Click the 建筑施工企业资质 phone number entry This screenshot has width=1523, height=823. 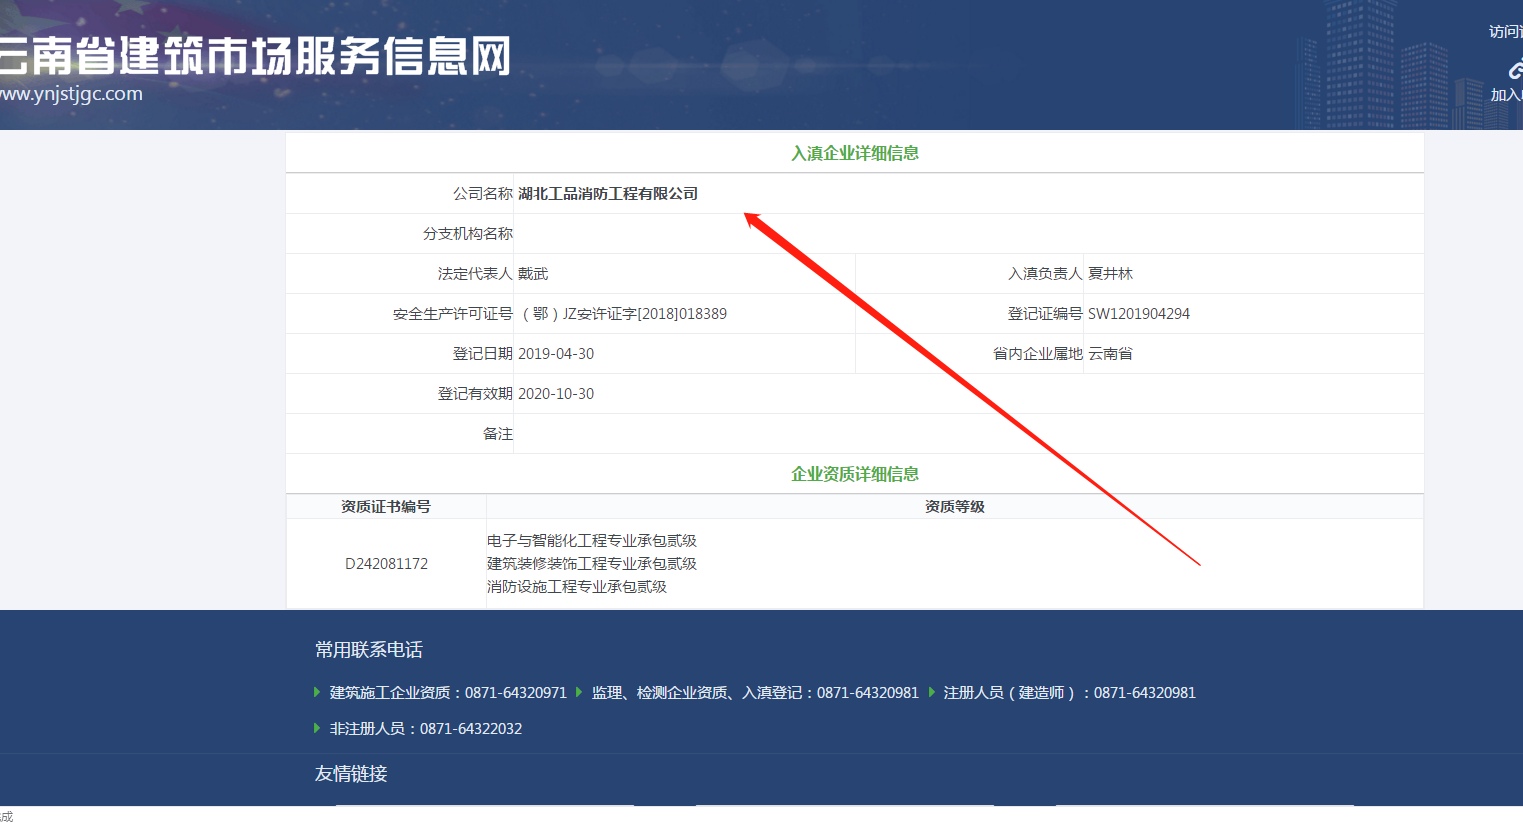pos(448,693)
